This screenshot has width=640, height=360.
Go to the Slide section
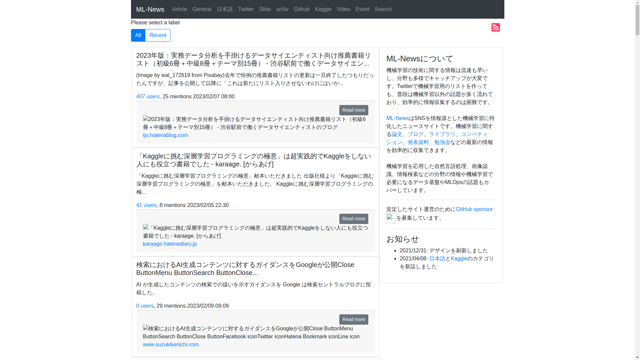[x=265, y=9]
